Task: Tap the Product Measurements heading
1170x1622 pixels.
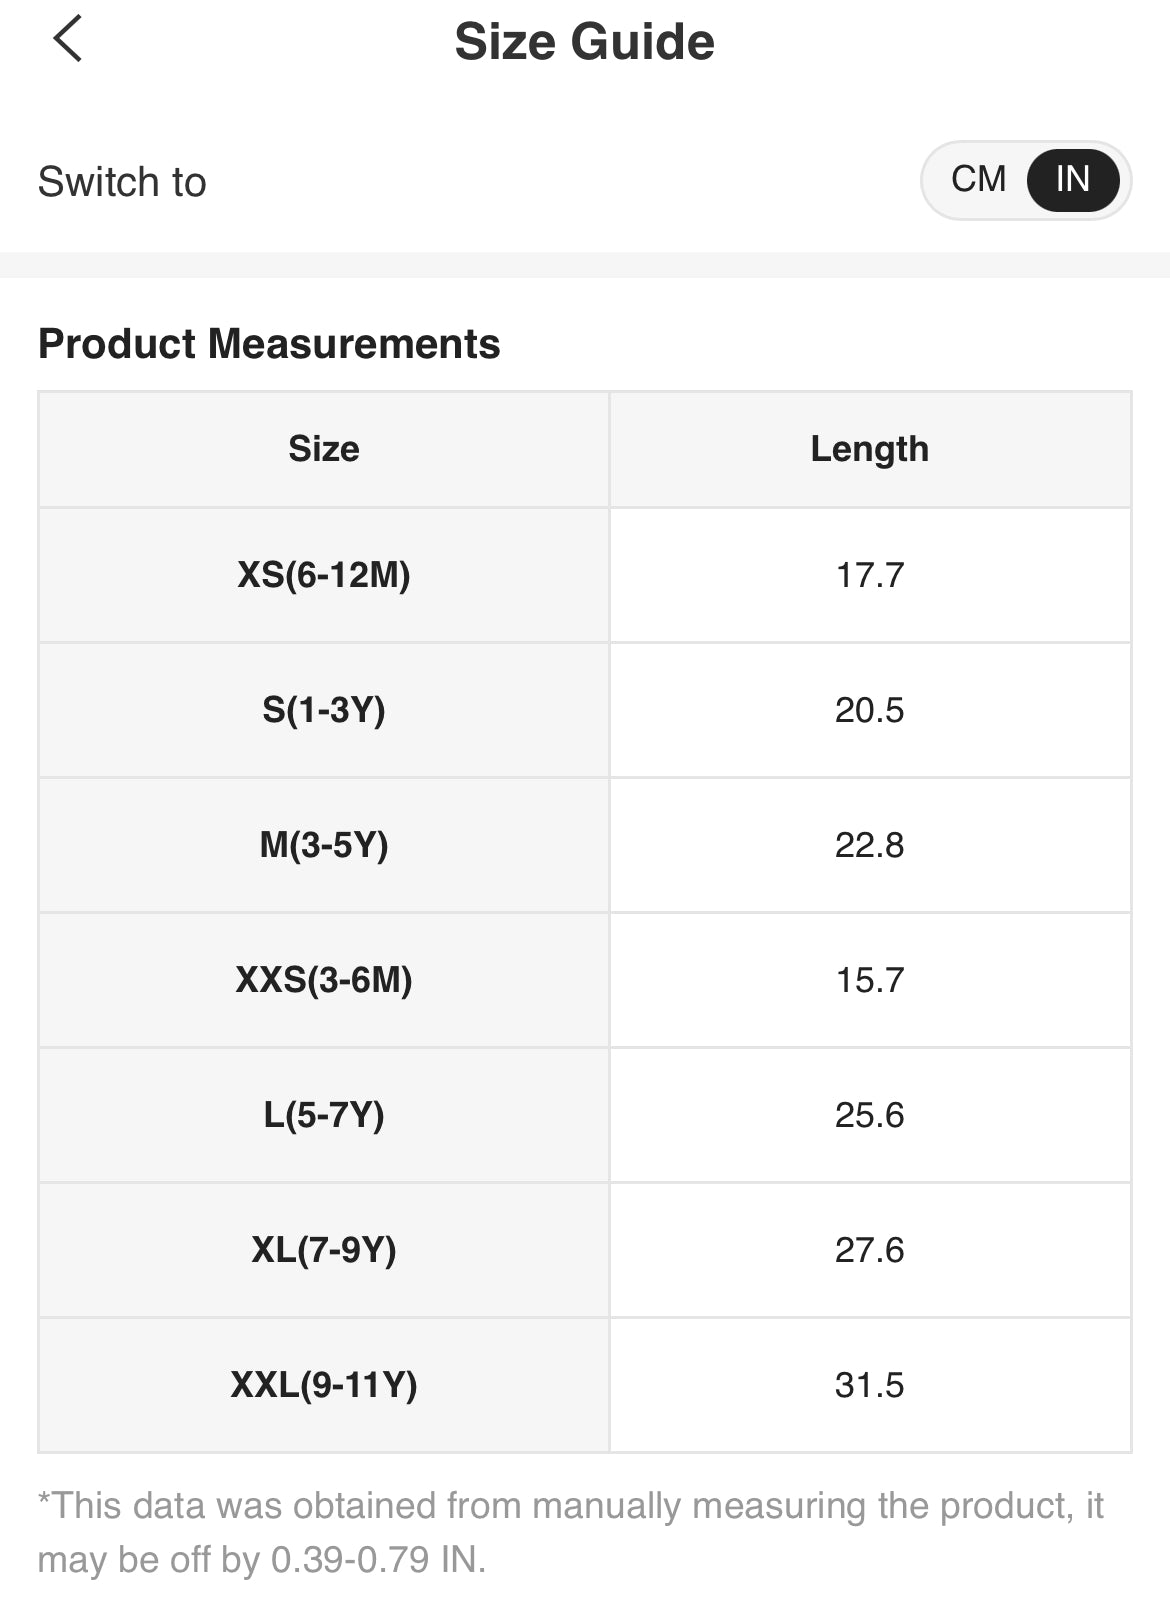Action: (269, 344)
